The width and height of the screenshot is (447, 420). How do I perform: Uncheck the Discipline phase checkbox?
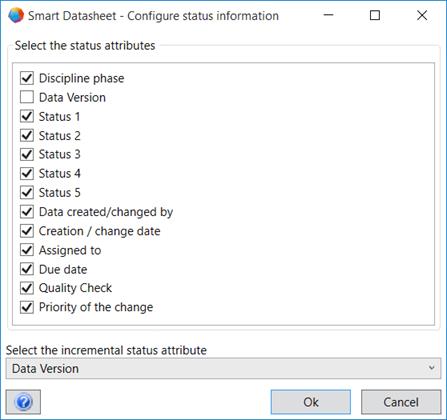pyautogui.click(x=27, y=78)
